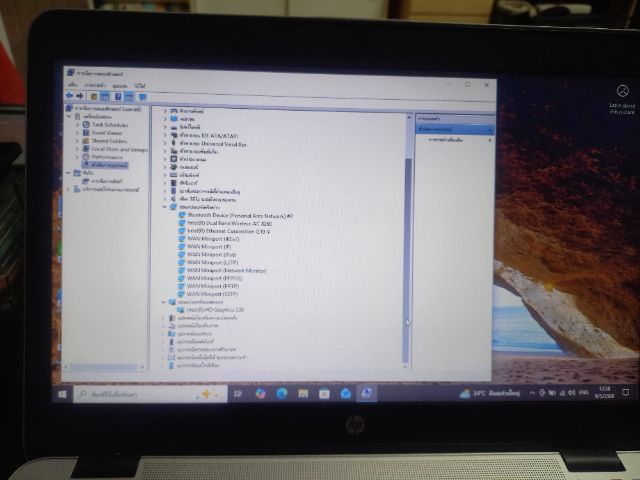Viewport: 640px width, 480px height.
Task: Click the scroll-up arrow of the device list
Action: (x=409, y=118)
